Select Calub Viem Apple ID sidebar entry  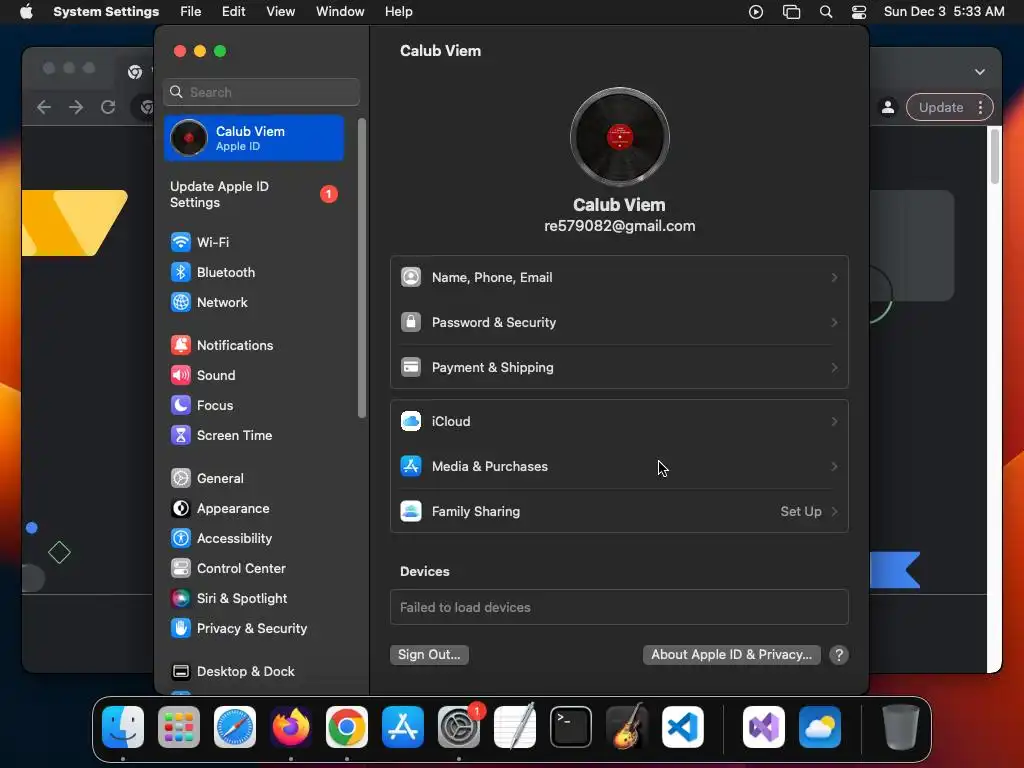click(254, 138)
